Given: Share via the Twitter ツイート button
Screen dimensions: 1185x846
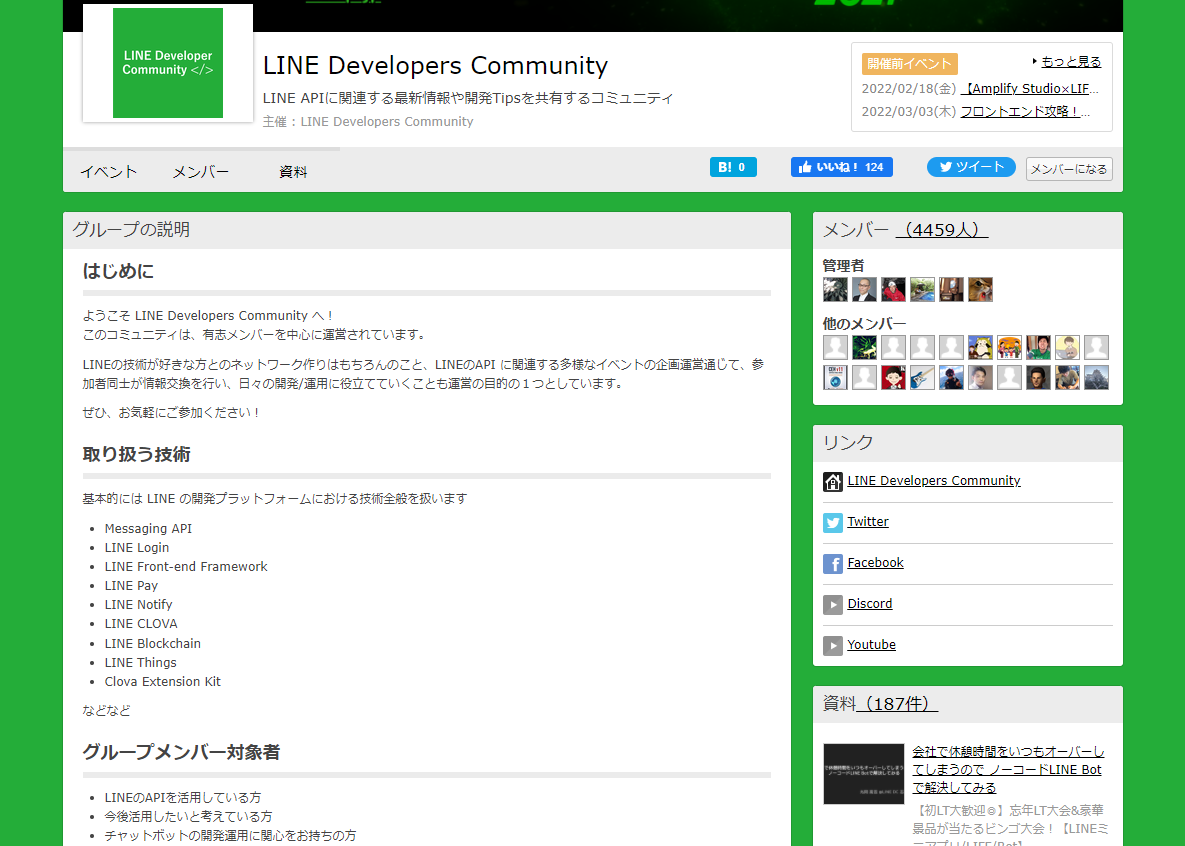Looking at the screenshot, I should click(971, 167).
